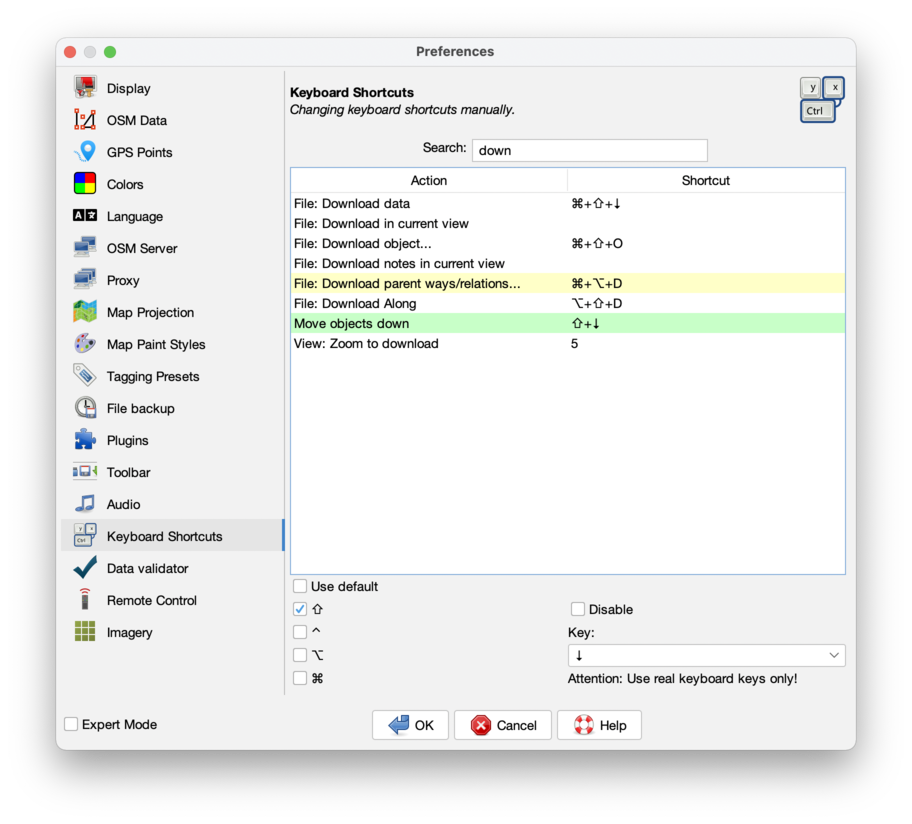The width and height of the screenshot is (912, 824).
Task: Open Help for preferences
Action: point(599,725)
